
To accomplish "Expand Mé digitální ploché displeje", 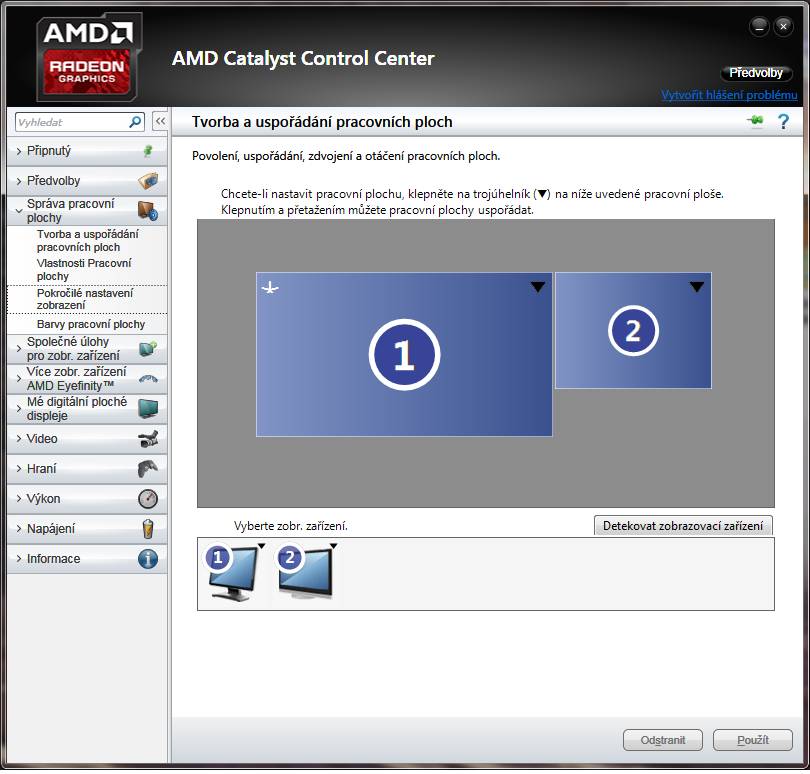I will point(19,409).
